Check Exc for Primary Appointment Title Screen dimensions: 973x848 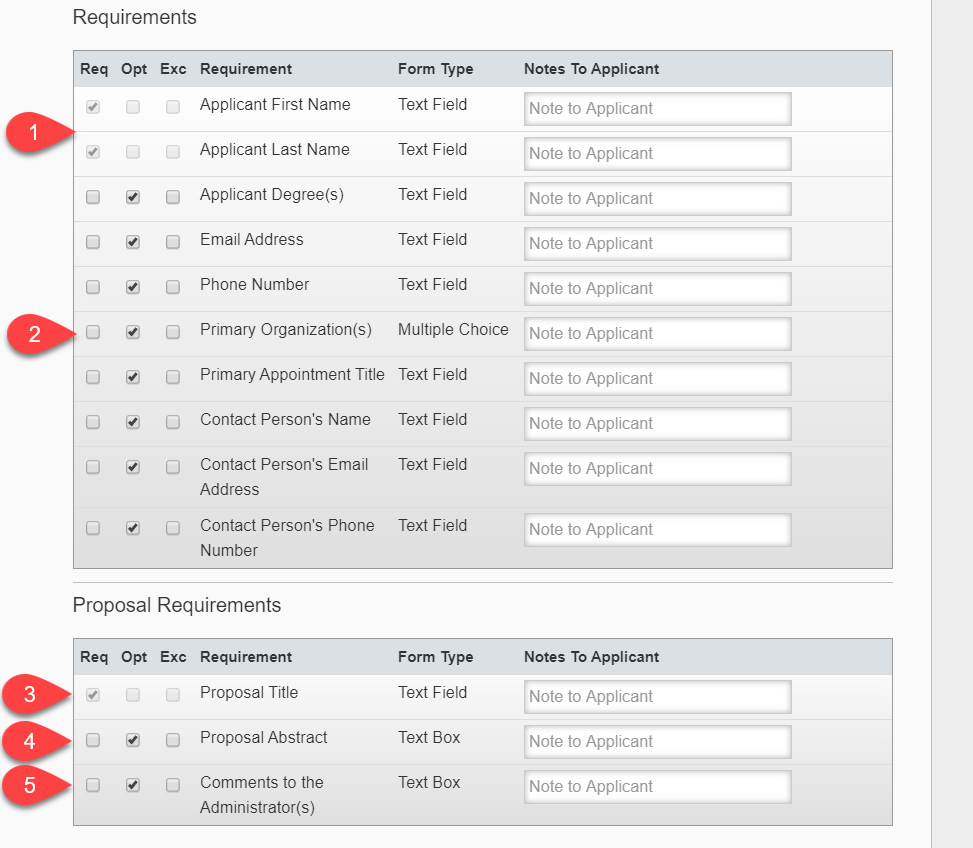[173, 377]
